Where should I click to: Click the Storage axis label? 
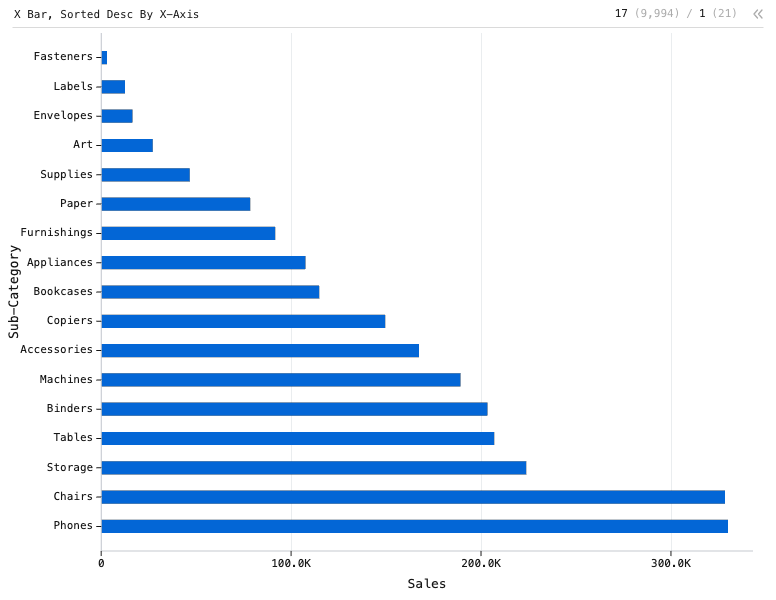click(69, 467)
